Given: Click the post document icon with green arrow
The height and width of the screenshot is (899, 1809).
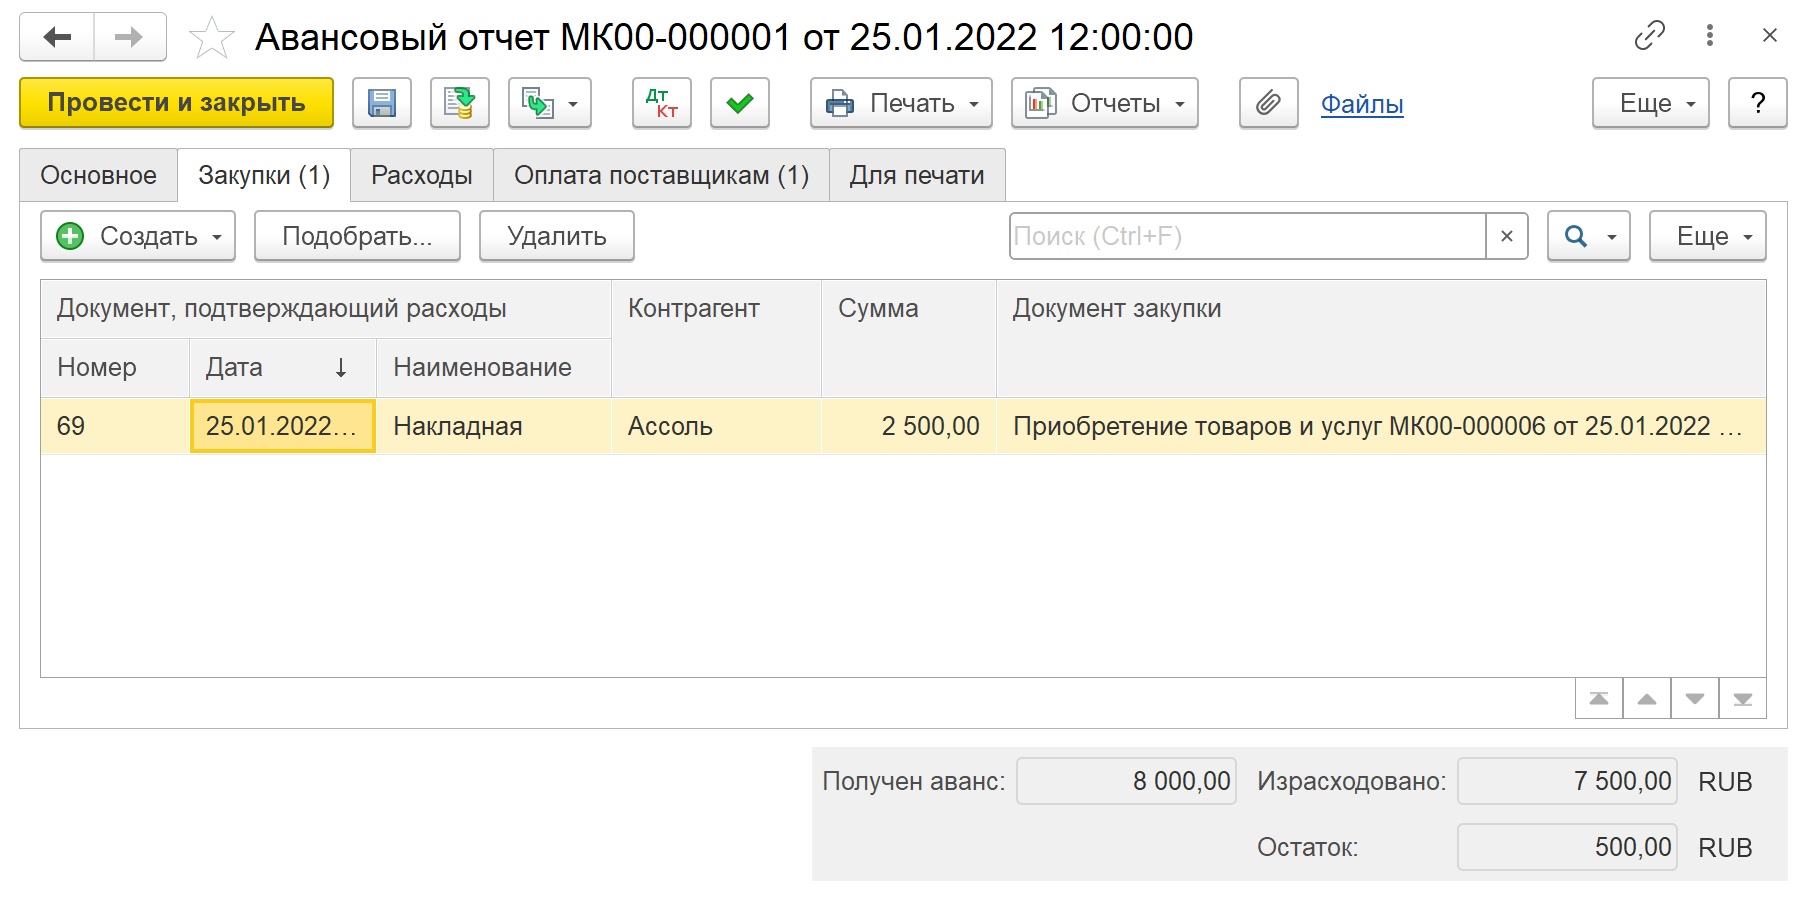Looking at the screenshot, I should [x=460, y=103].
